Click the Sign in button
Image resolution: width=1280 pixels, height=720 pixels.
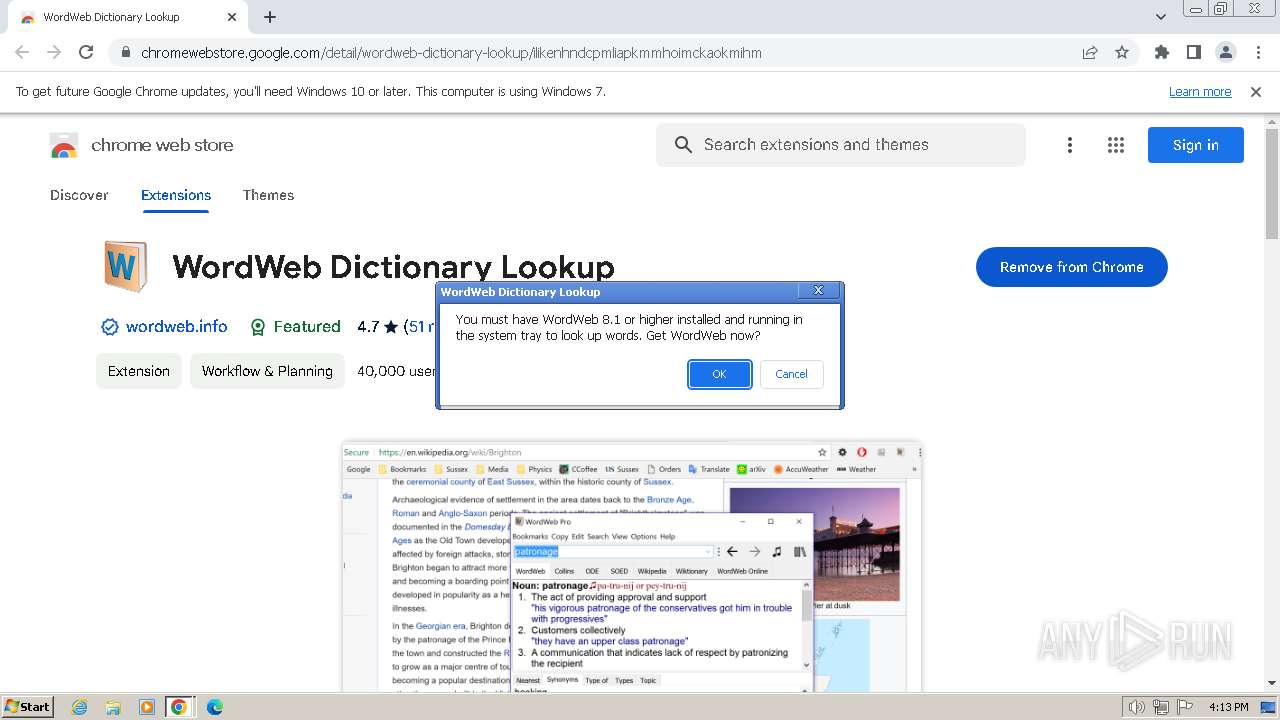(1195, 145)
